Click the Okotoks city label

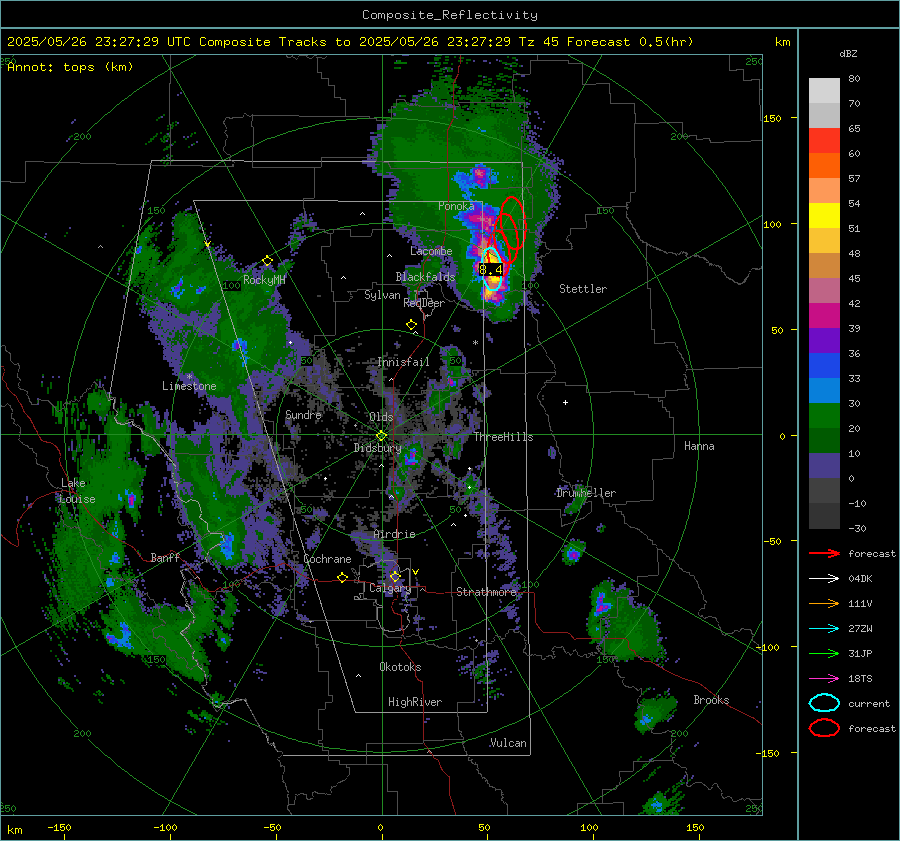pyautogui.click(x=400, y=666)
